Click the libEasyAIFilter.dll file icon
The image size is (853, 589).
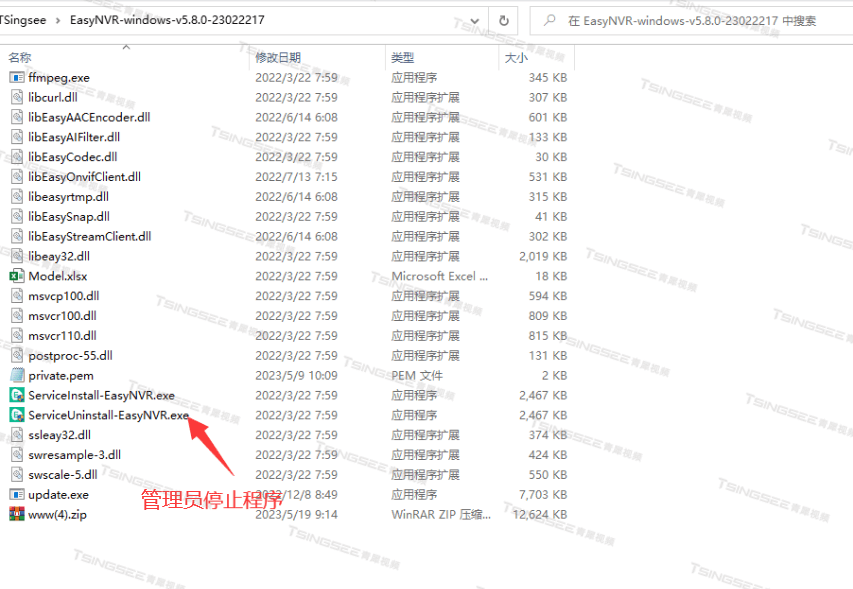(17, 137)
